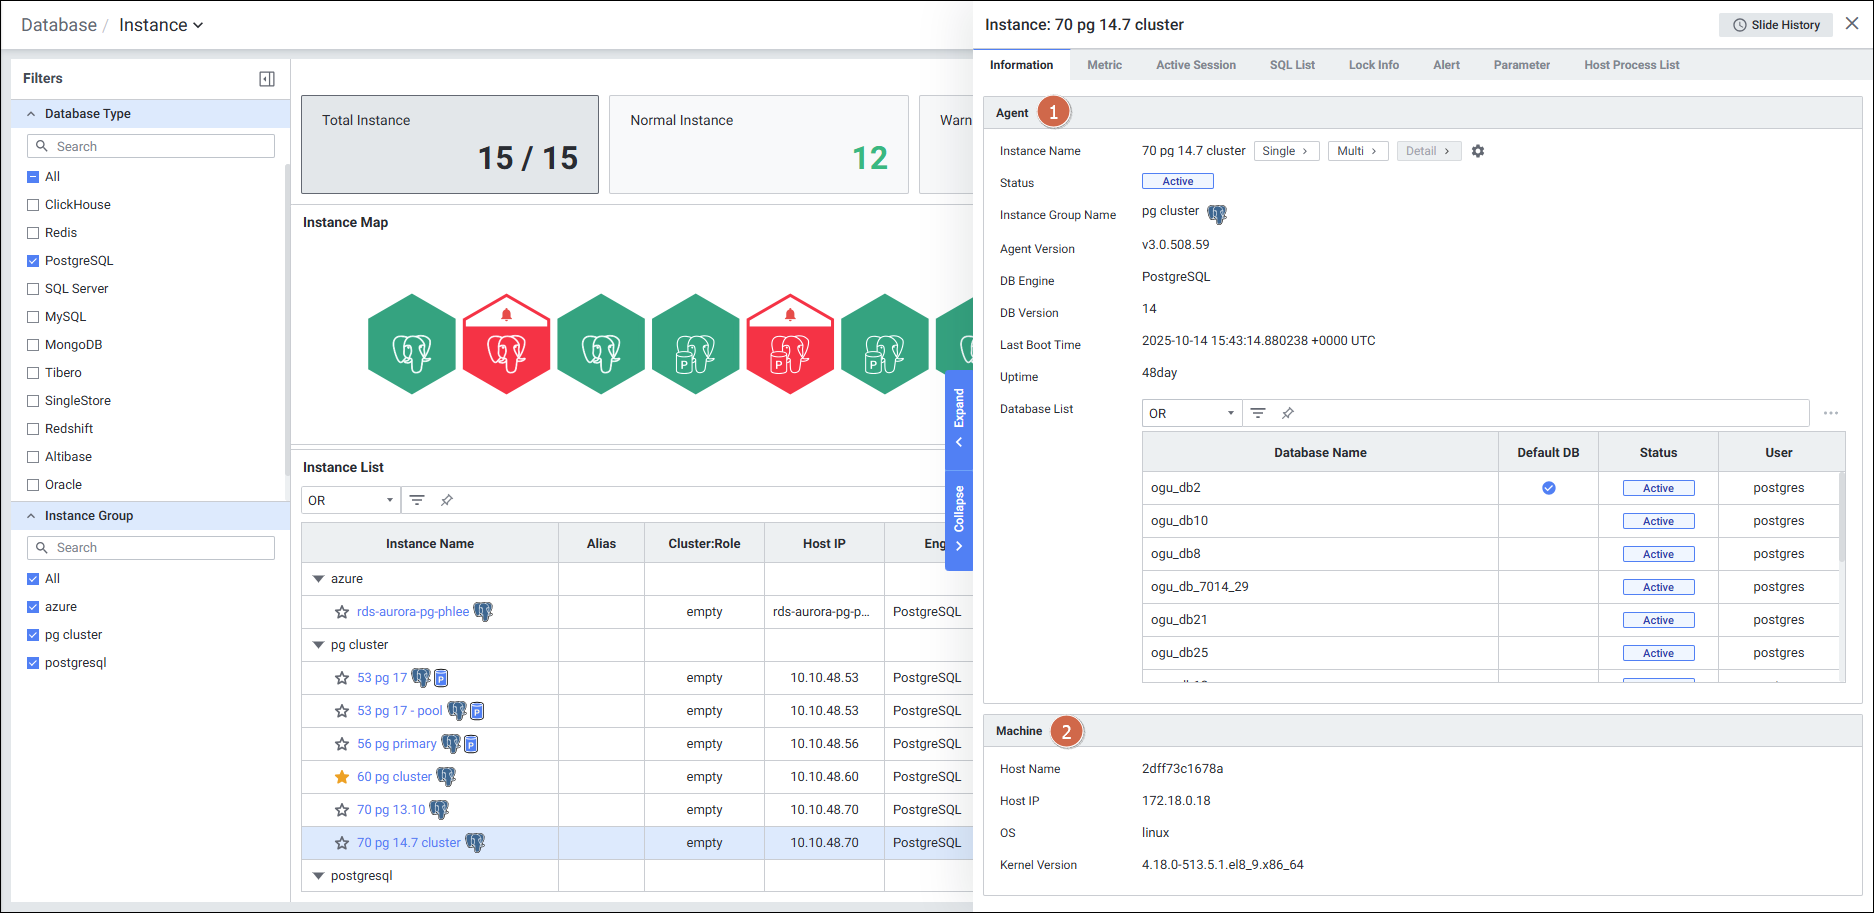Select the first red alert hexagon in Instance Map
Image resolution: width=1874 pixels, height=913 pixels.
[506, 345]
